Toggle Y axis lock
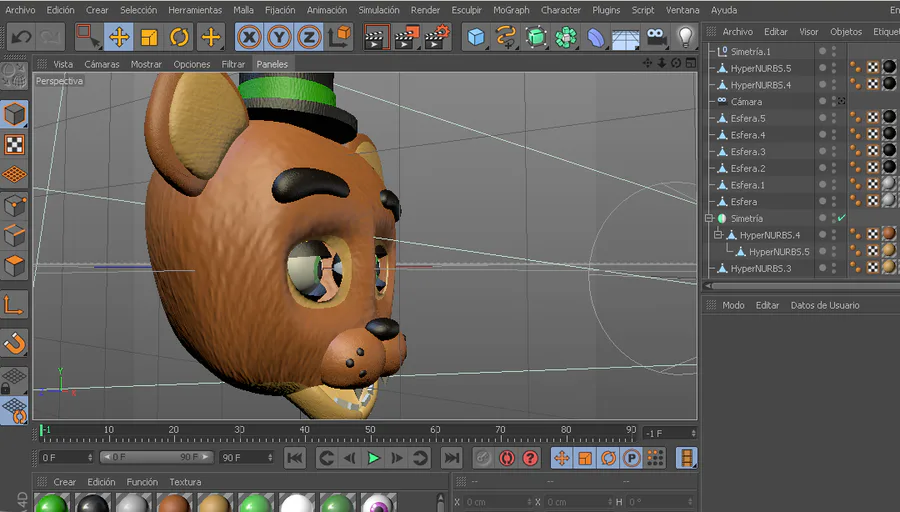This screenshot has height=512, width=900. pyautogui.click(x=279, y=37)
